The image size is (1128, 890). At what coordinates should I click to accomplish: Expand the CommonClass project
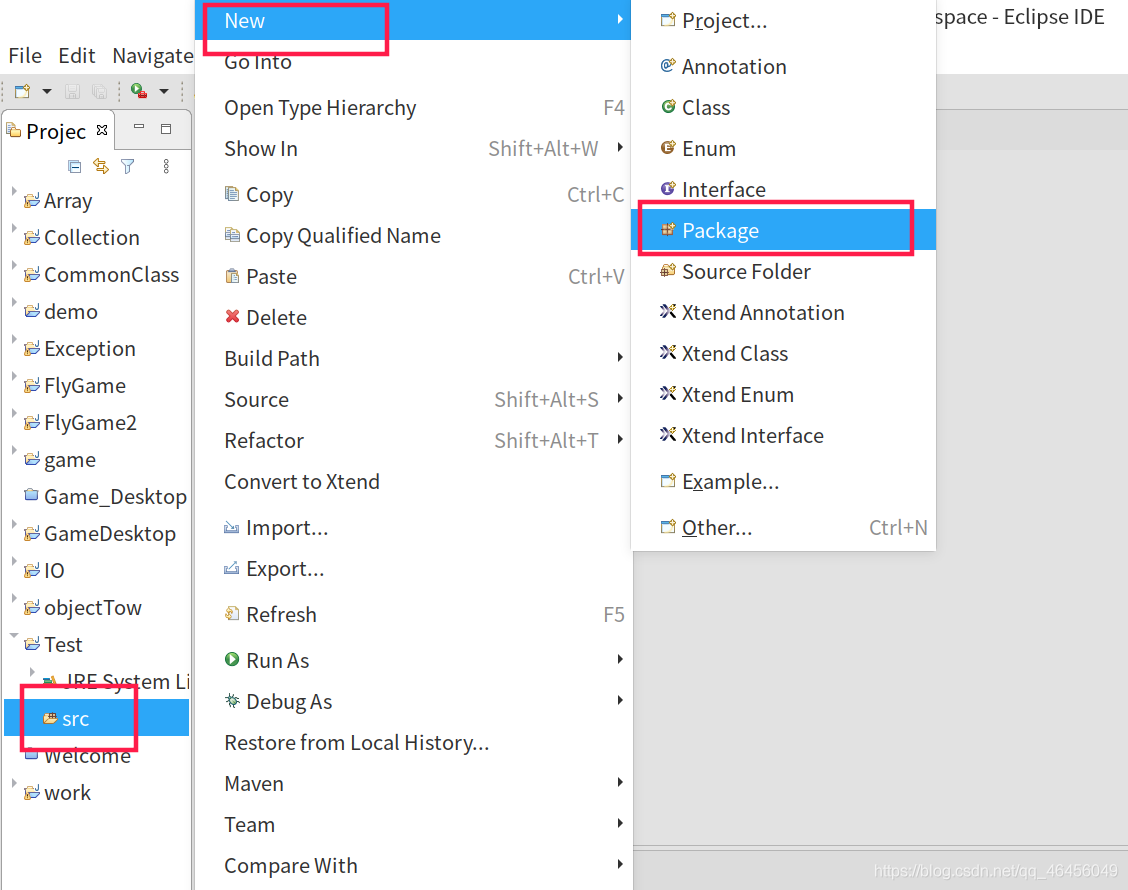14,265
